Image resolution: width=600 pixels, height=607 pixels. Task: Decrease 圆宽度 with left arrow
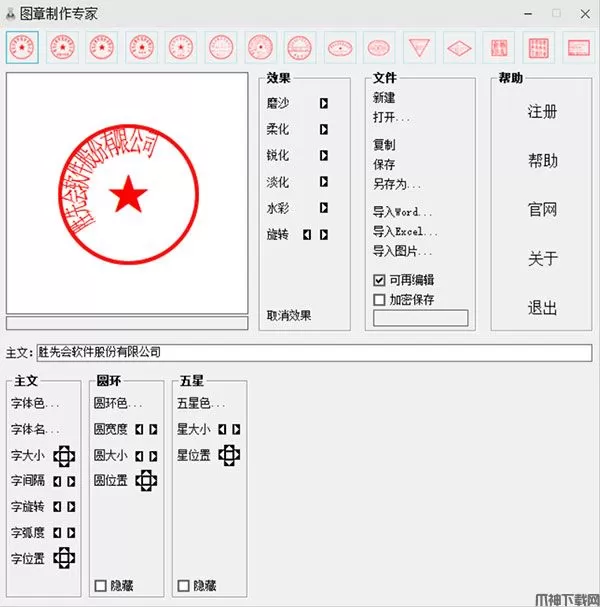tap(139, 429)
